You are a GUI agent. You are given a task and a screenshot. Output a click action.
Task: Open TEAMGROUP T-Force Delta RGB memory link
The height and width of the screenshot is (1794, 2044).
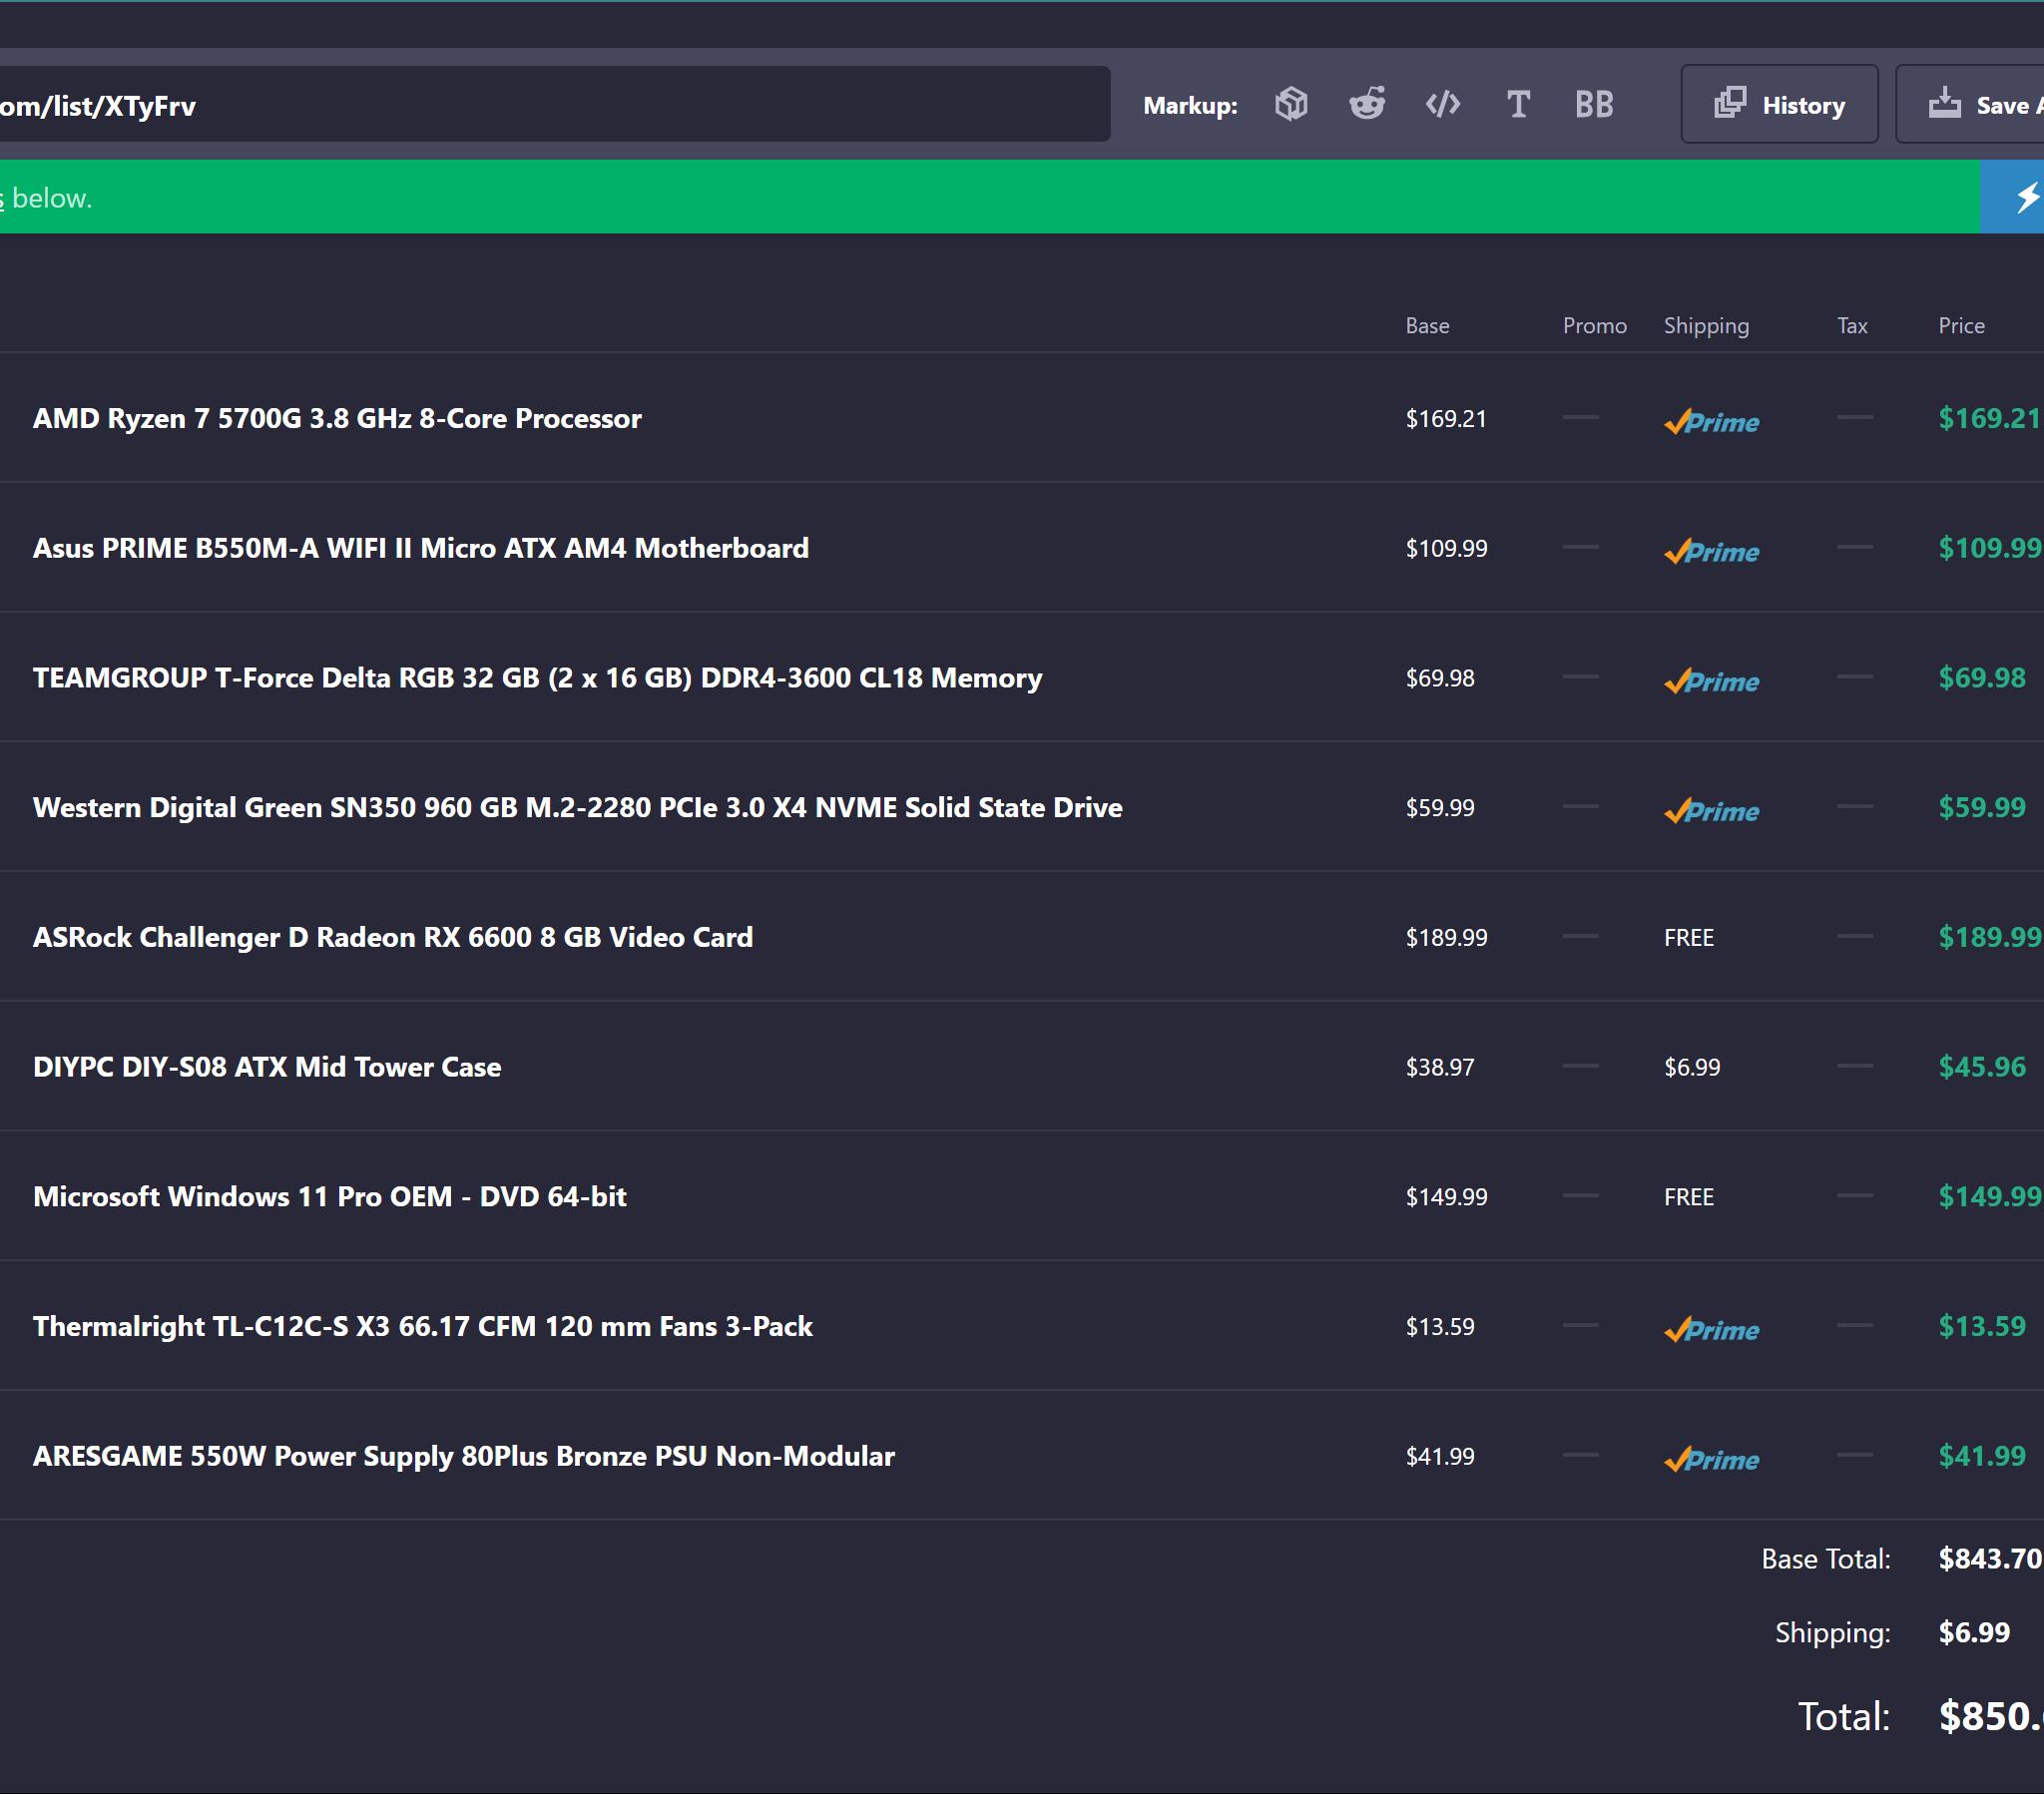tap(537, 678)
